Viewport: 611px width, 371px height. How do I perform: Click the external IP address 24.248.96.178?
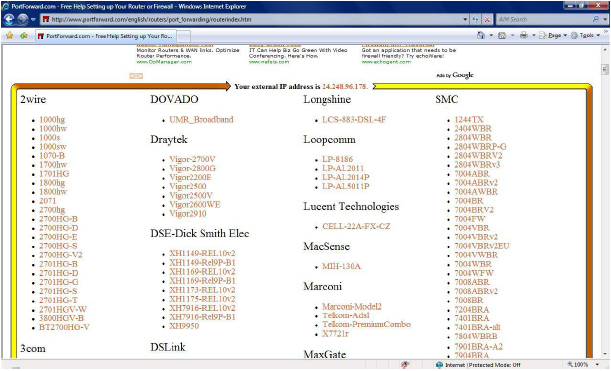click(344, 87)
